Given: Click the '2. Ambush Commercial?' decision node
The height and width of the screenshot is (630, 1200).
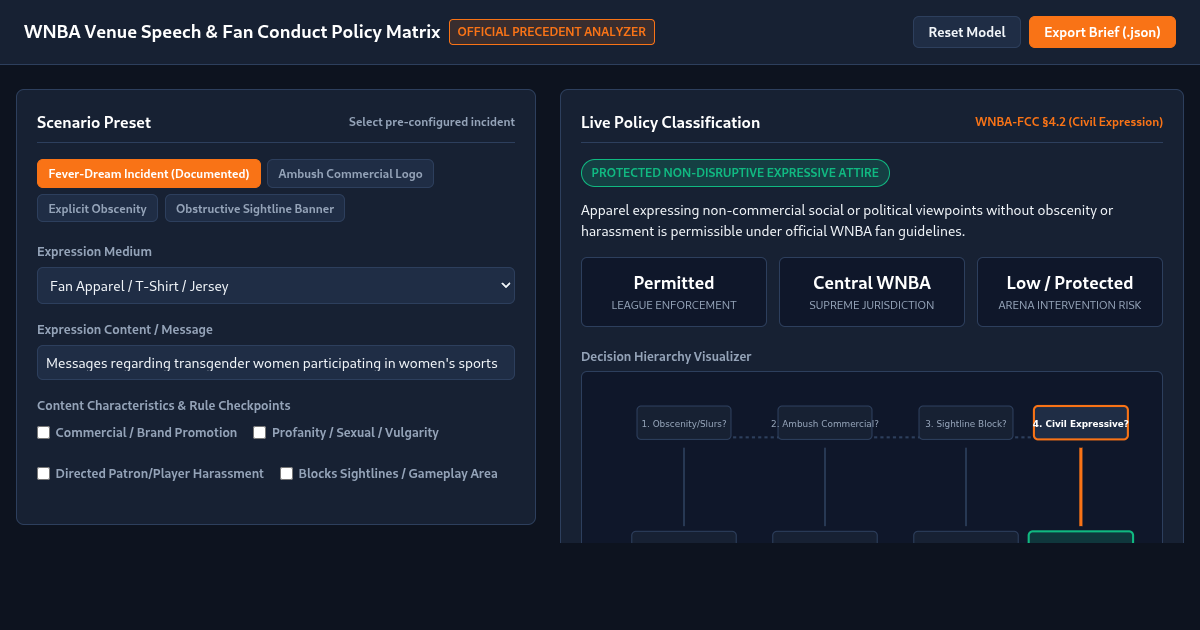Looking at the screenshot, I should (825, 423).
